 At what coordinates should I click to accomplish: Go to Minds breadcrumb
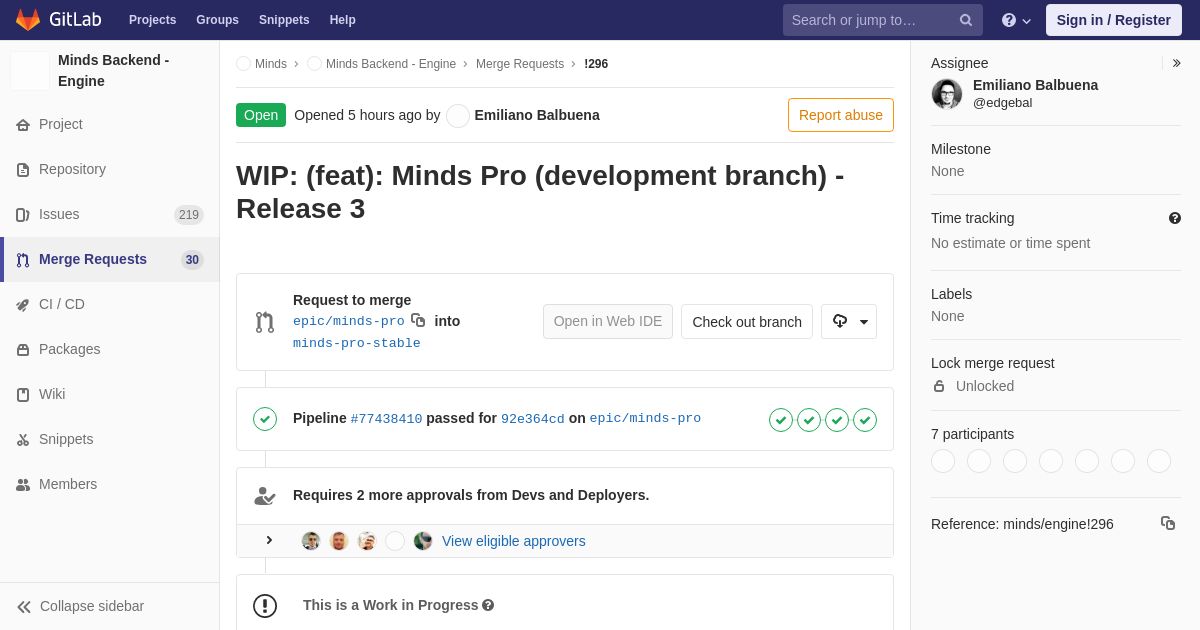coord(270,64)
